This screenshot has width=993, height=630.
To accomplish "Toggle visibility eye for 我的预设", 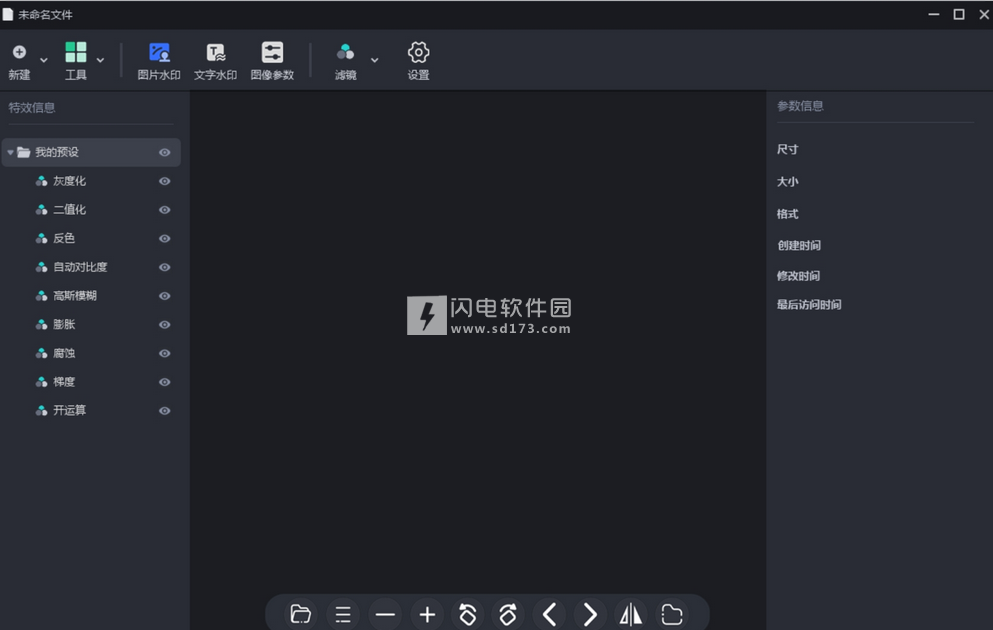I will [165, 153].
